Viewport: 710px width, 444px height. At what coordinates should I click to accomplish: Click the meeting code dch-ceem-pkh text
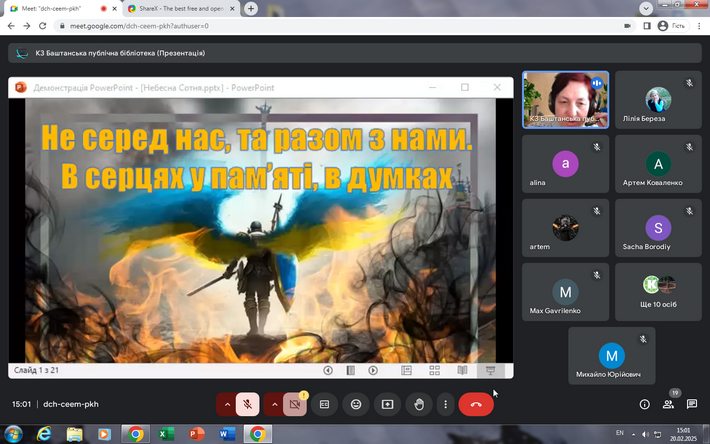pos(71,404)
